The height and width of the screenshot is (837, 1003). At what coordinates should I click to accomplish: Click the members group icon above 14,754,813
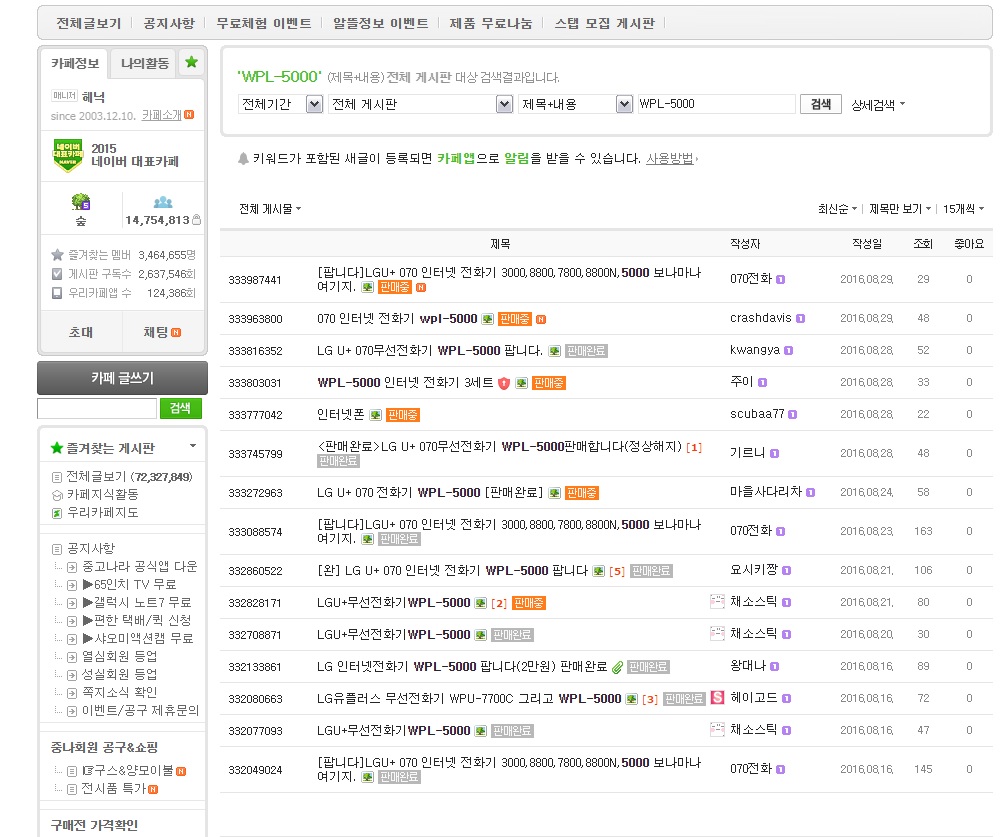pos(163,202)
